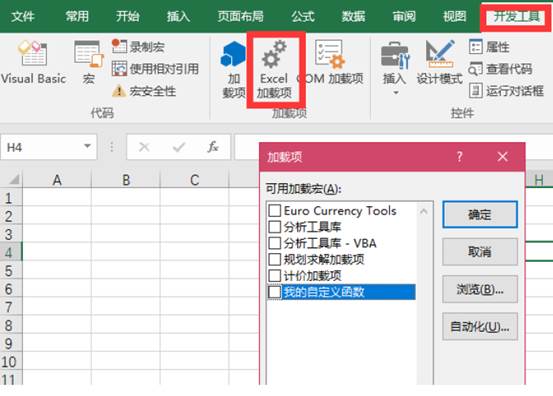Open the 文件 tab
This screenshot has height=396, width=553.
[x=23, y=16]
